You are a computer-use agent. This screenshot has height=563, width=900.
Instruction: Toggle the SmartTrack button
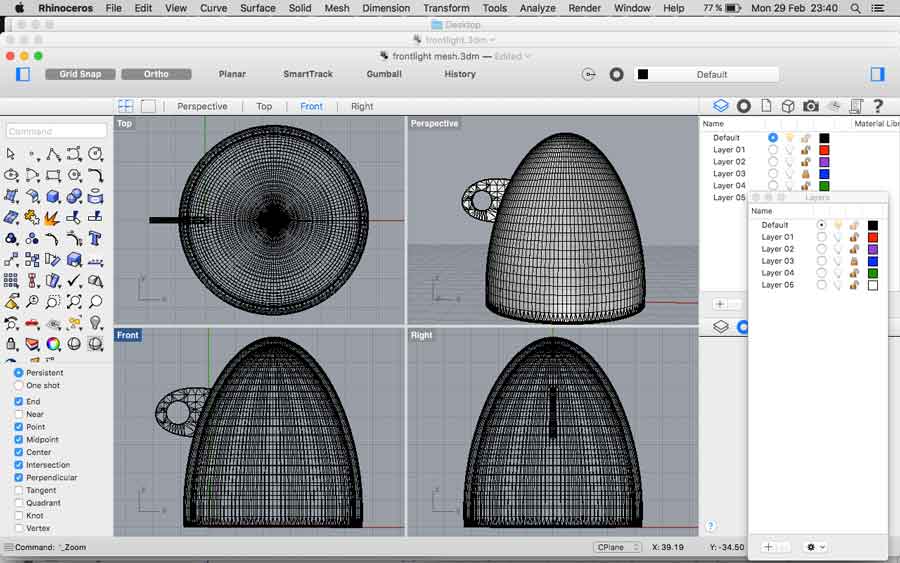click(308, 74)
